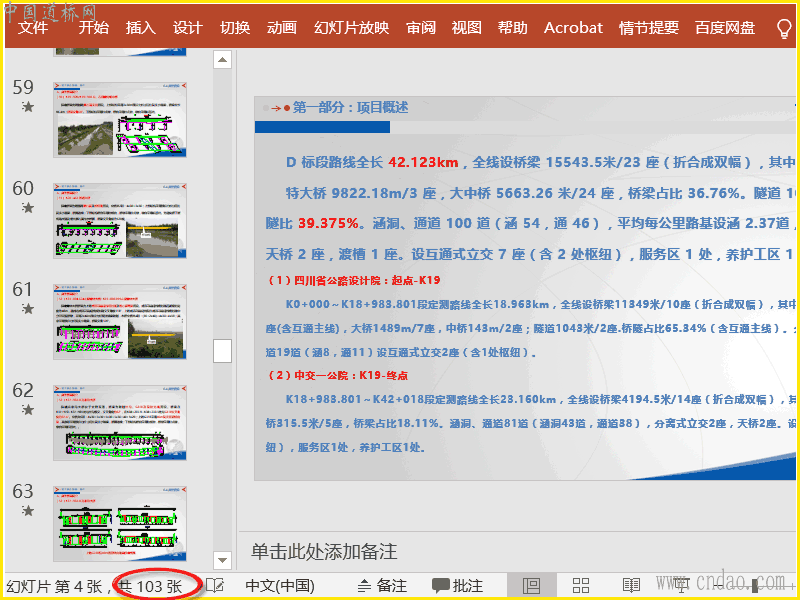This screenshot has height=600, width=800.
Task: Click the spell check icon in status bar
Action: (x=214, y=586)
